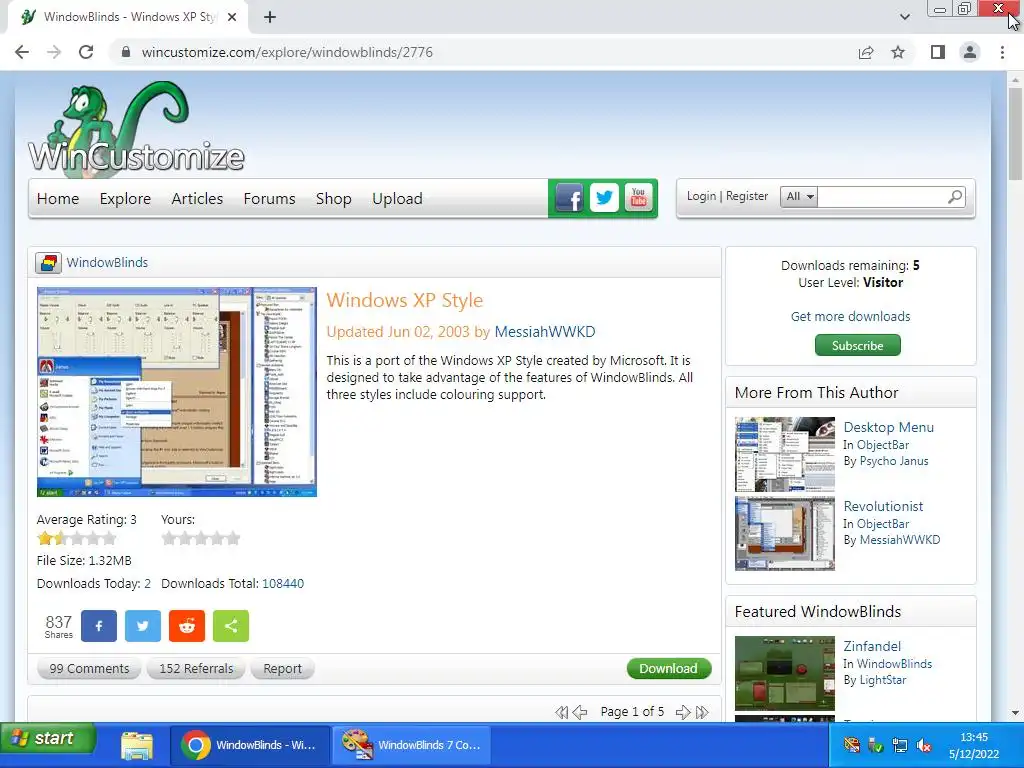Click the Subscribe button

(857, 345)
